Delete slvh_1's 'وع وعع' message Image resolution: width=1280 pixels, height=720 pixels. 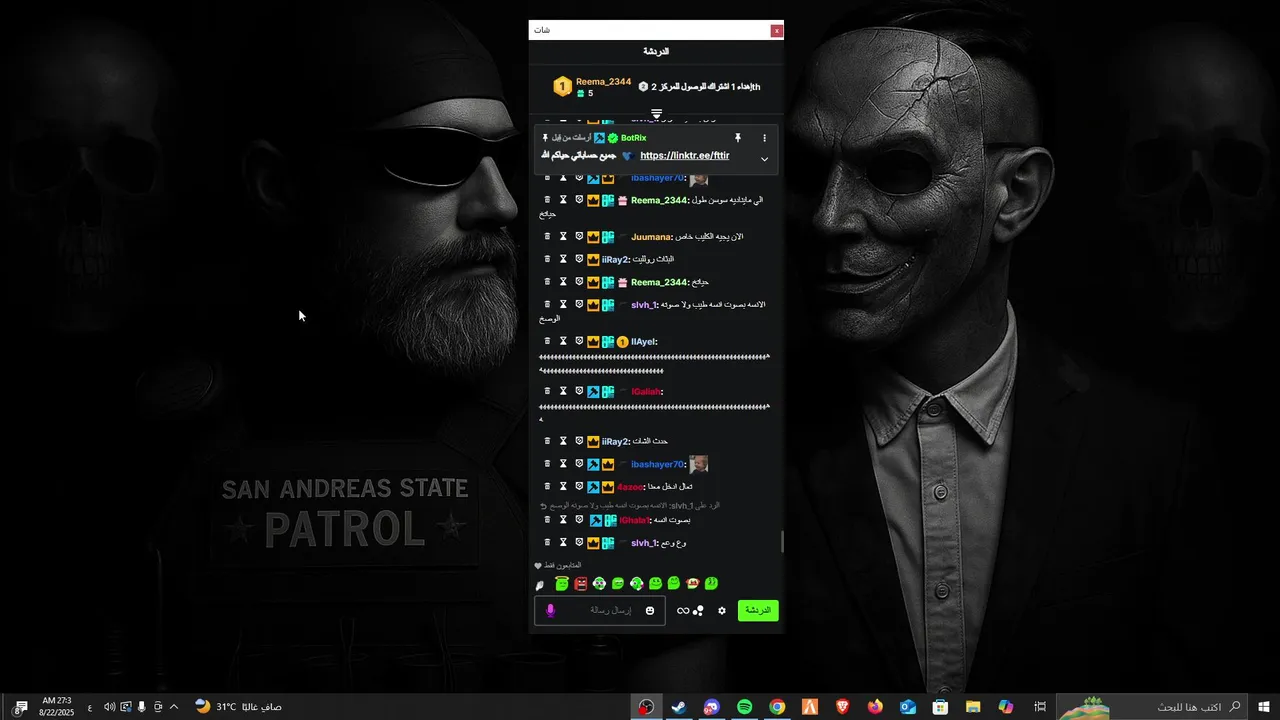click(547, 543)
